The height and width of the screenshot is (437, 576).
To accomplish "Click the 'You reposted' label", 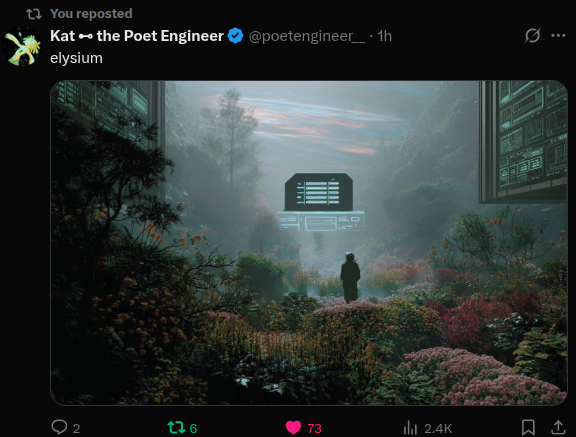I will coord(91,14).
